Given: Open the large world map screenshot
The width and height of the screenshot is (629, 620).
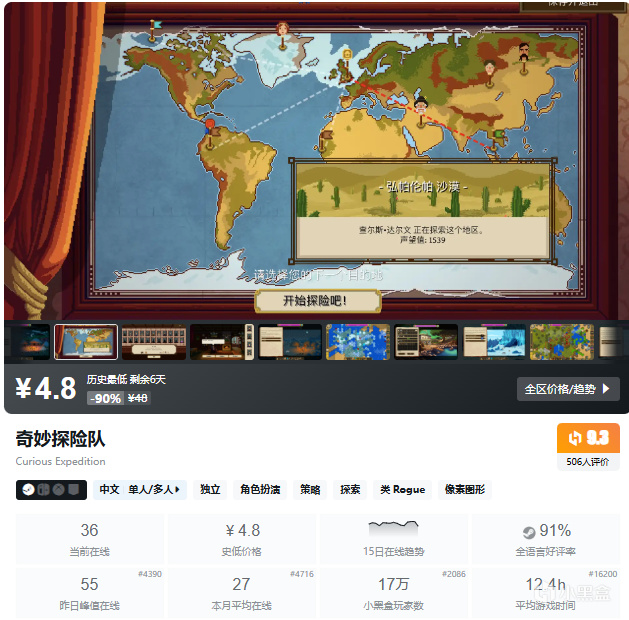Looking at the screenshot, I should click(315, 160).
